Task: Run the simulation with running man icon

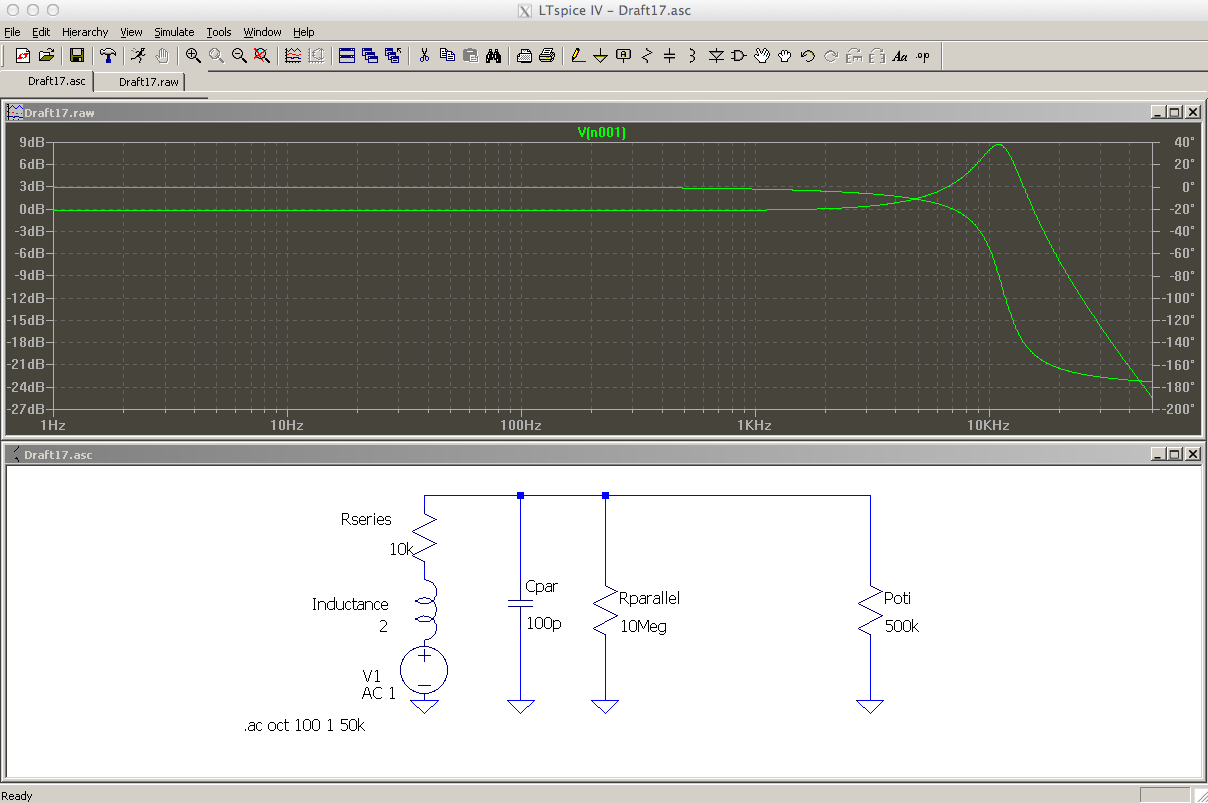Action: coord(138,56)
